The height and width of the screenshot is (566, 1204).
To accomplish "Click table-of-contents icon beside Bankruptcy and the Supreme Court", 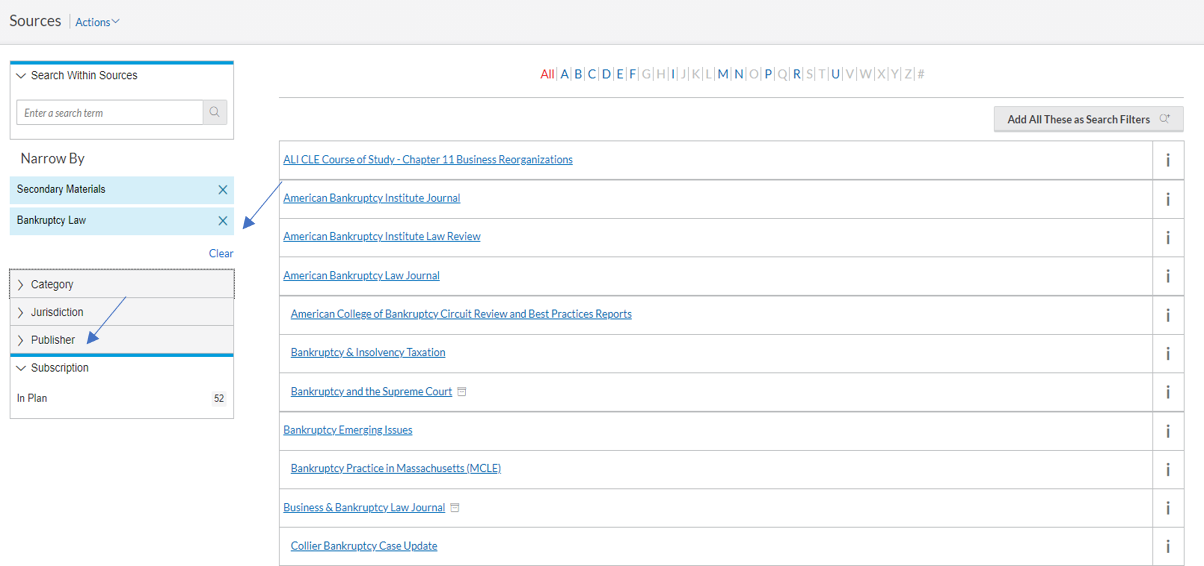I will pyautogui.click(x=462, y=392).
